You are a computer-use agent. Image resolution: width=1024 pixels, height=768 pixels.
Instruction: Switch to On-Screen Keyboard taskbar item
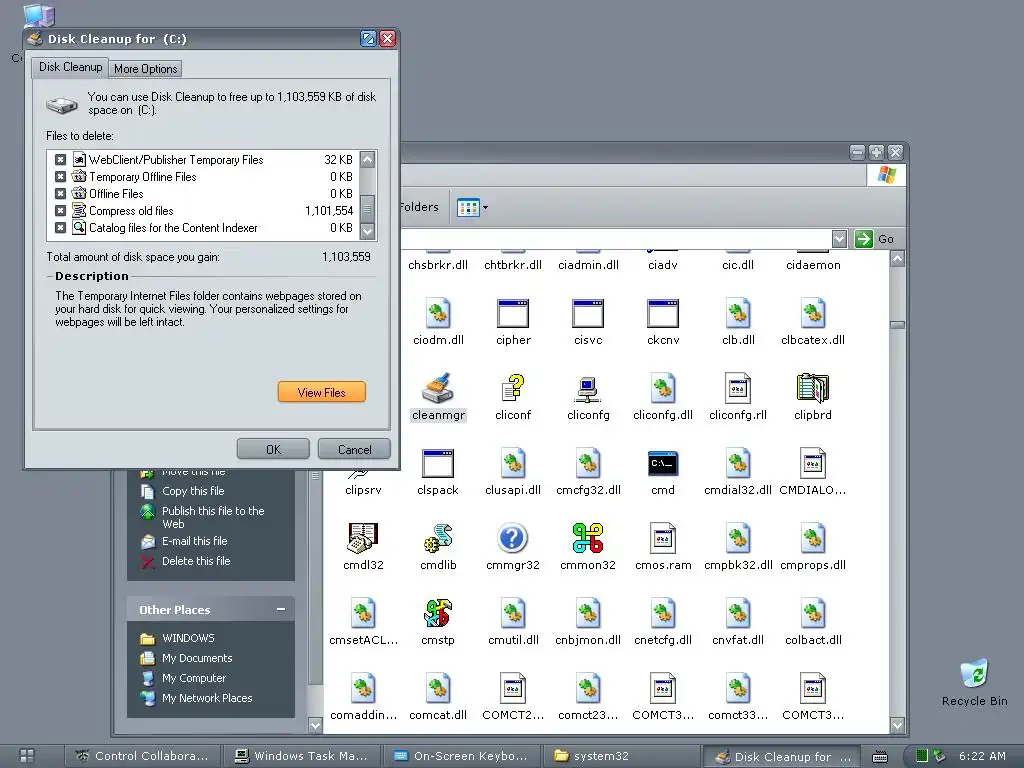point(461,756)
